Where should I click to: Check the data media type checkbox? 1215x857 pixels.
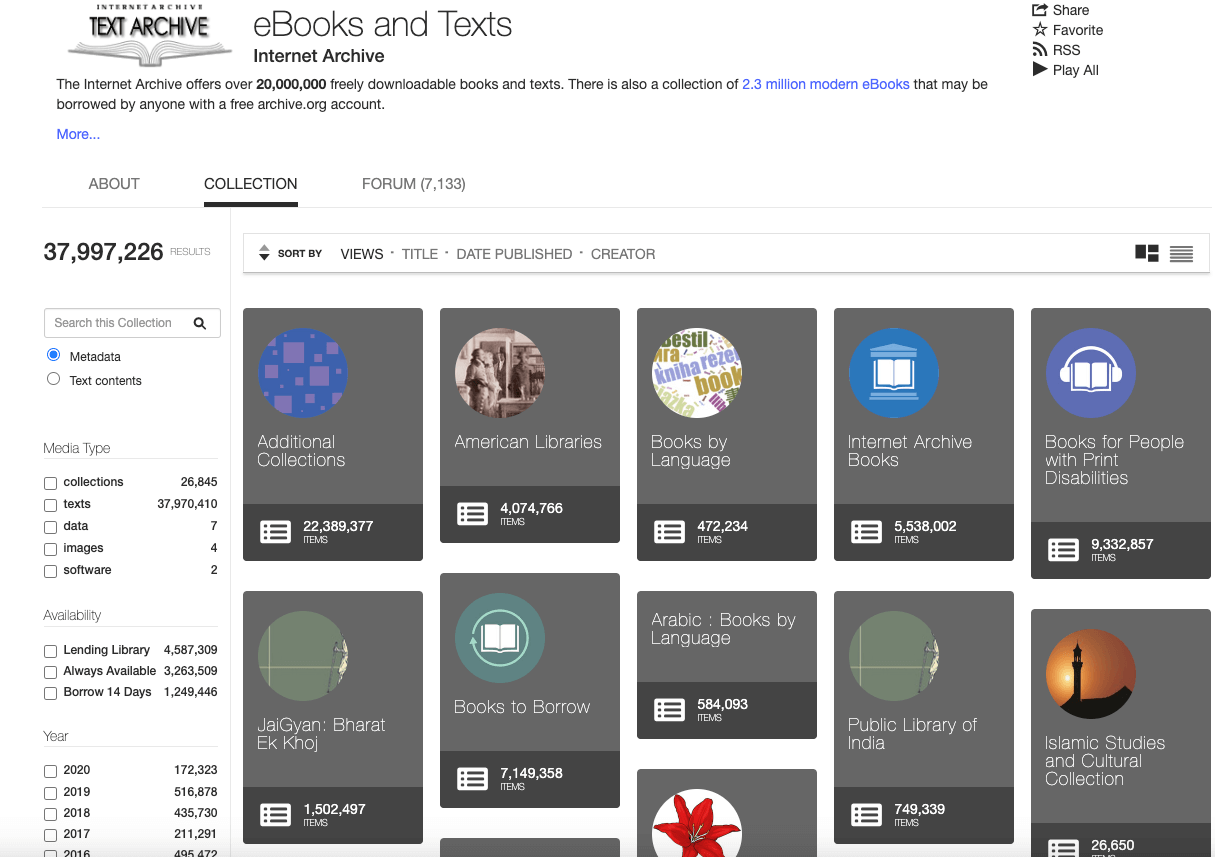(x=51, y=527)
